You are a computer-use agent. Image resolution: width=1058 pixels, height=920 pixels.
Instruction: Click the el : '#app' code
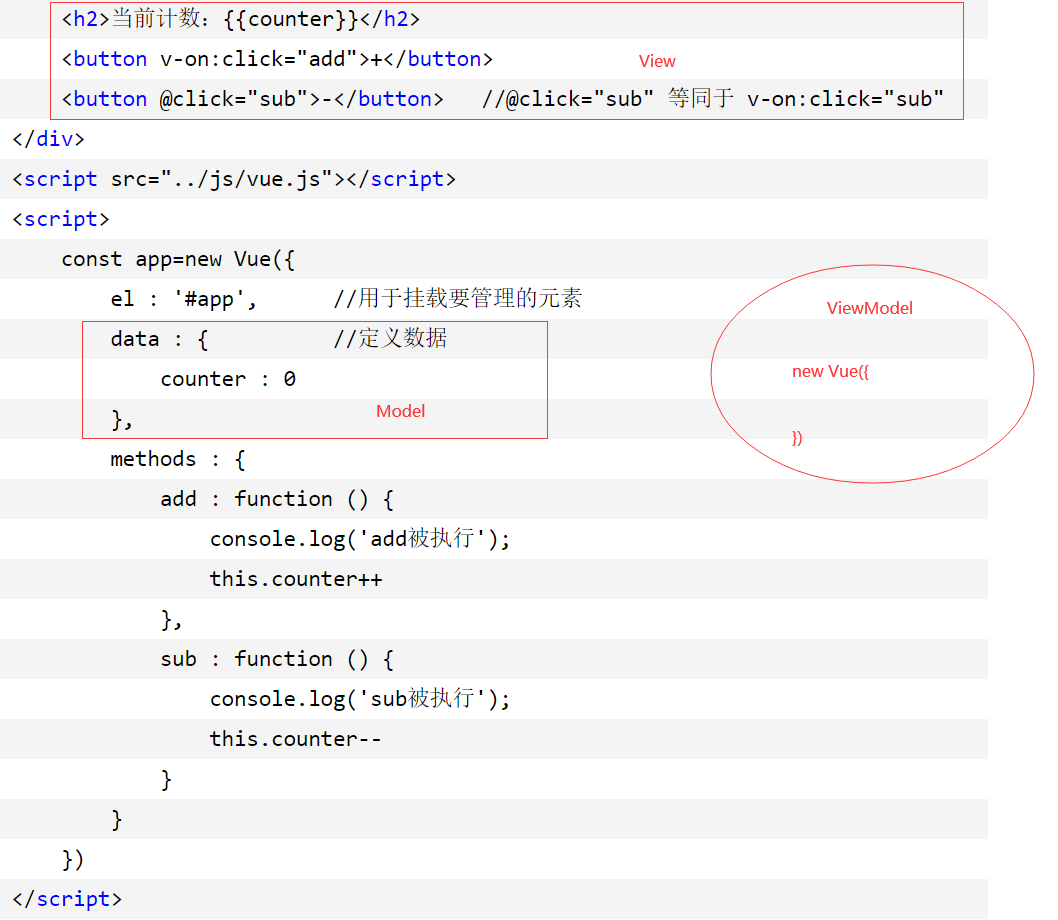coord(184,298)
